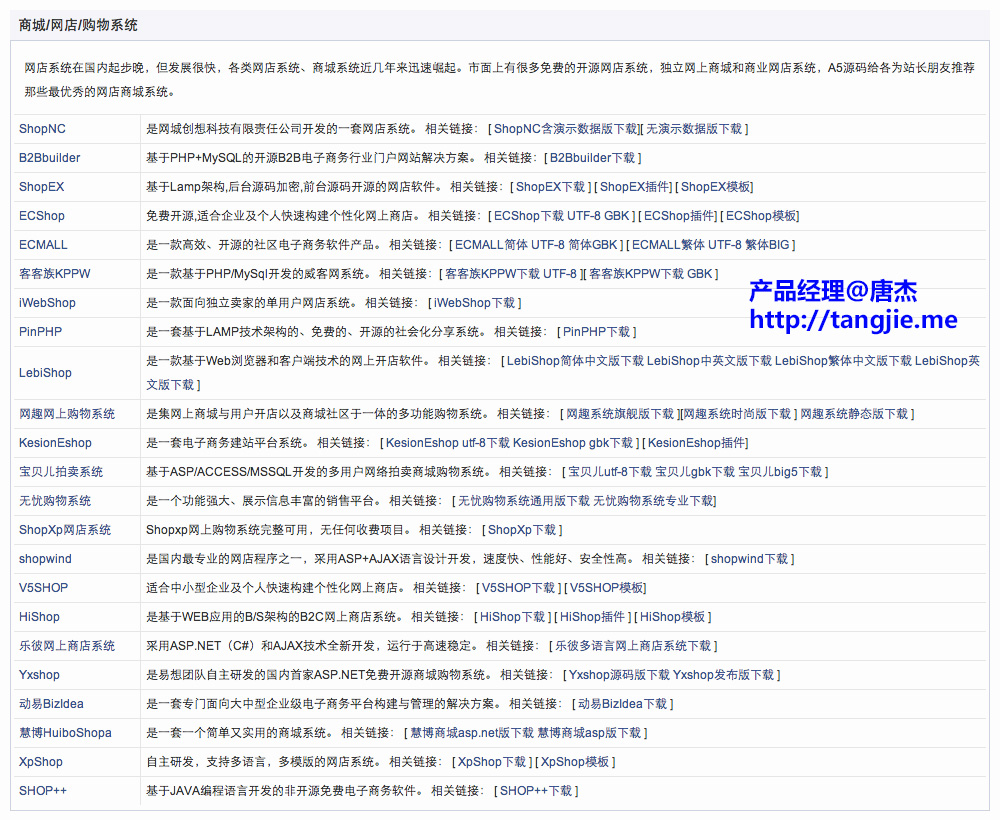Screen dimensions: 1000x820
Task: Open the ECShop模板 link
Action: [x=761, y=216]
